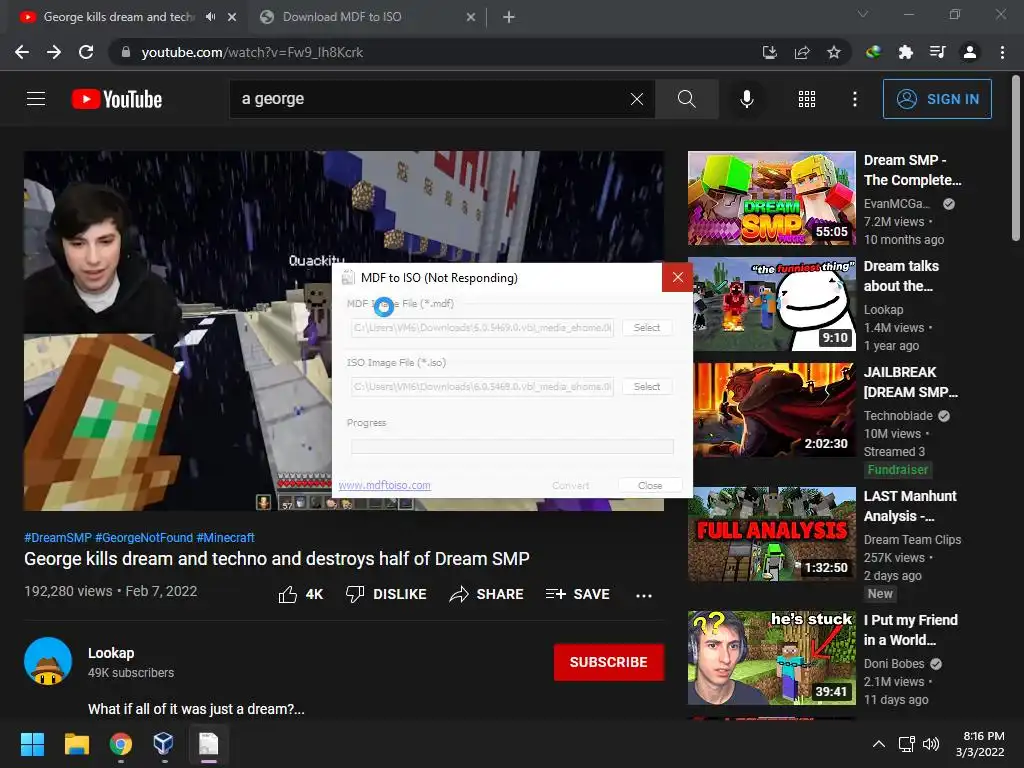Open the YouTube hamburger guide menu
The width and height of the screenshot is (1024, 768).
point(36,99)
